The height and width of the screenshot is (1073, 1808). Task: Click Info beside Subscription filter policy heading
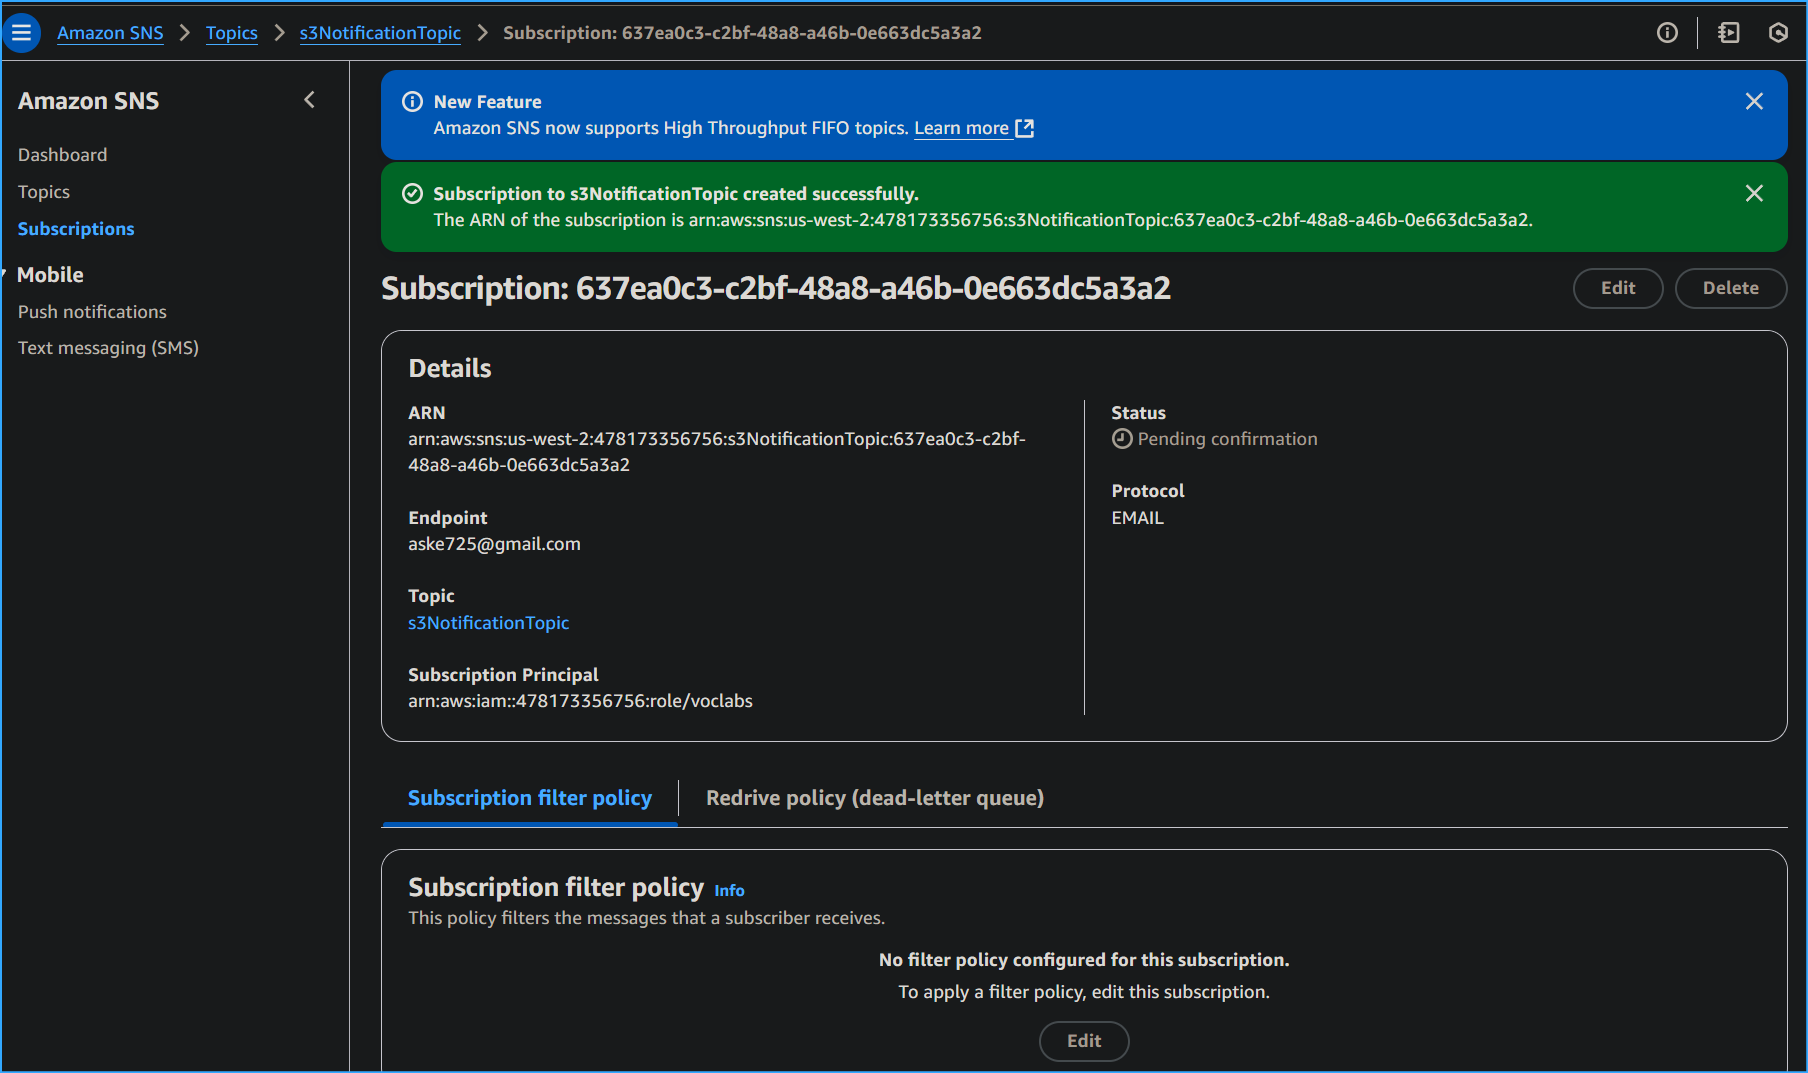tap(729, 890)
